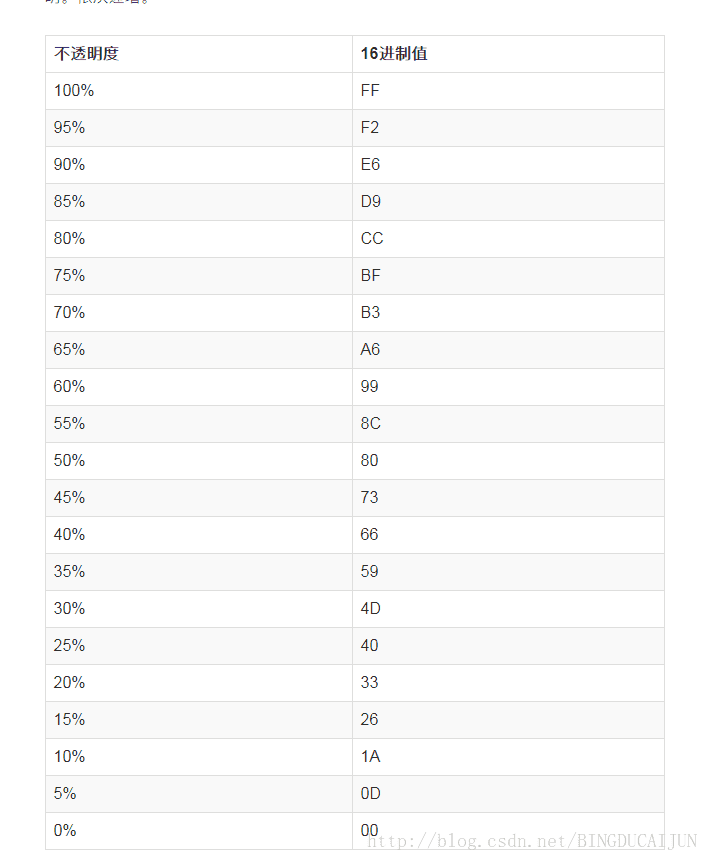Click hex value 1A
The width and height of the screenshot is (709, 861).
point(508,757)
